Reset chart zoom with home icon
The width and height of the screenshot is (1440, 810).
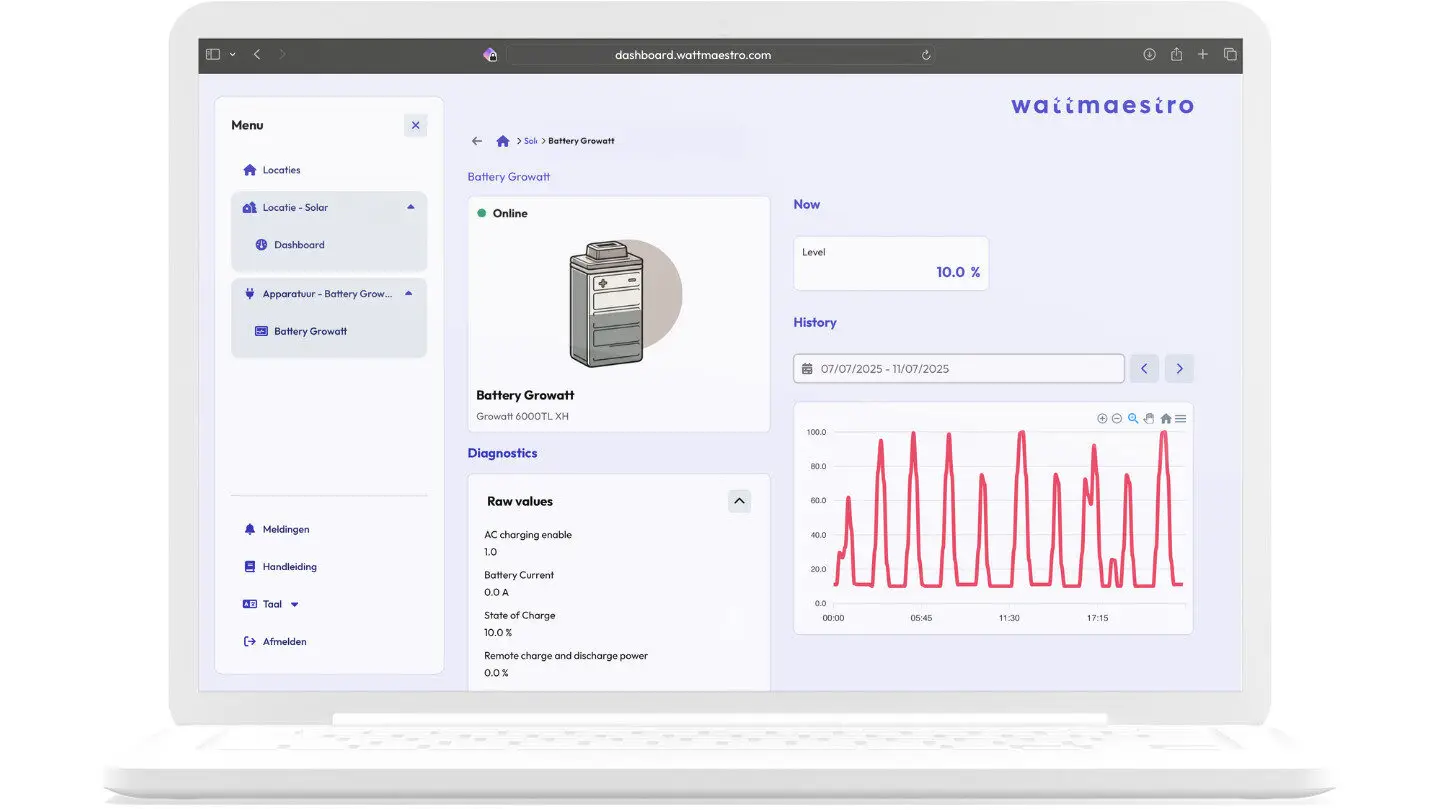tap(1165, 419)
